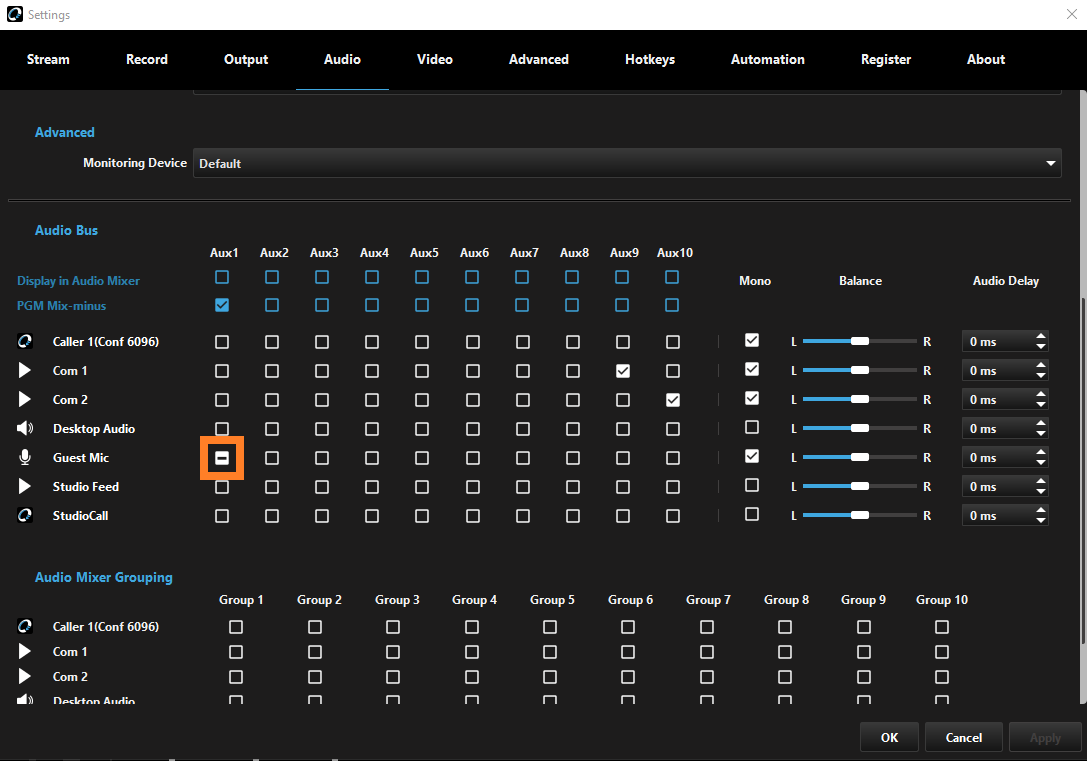Uncheck PGM Mix-minus for Aux1
1087x761 pixels.
tap(222, 305)
